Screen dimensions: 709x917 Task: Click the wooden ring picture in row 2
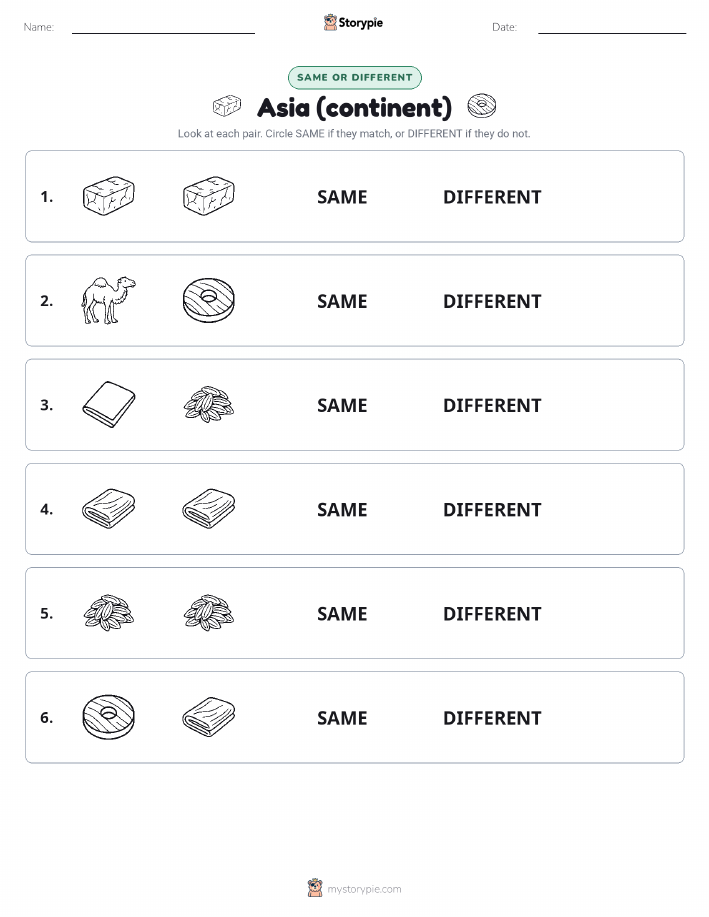[x=209, y=300]
